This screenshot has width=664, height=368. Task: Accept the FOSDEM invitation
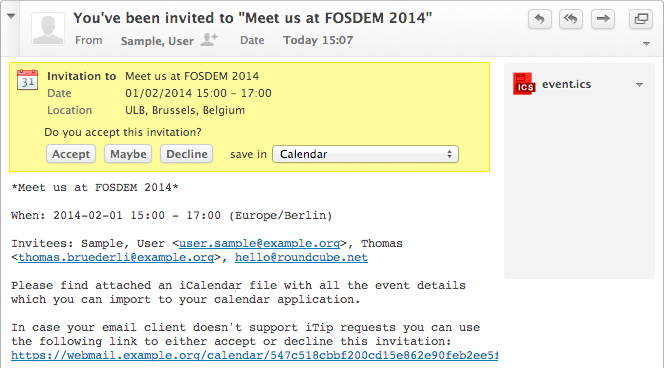(x=71, y=154)
